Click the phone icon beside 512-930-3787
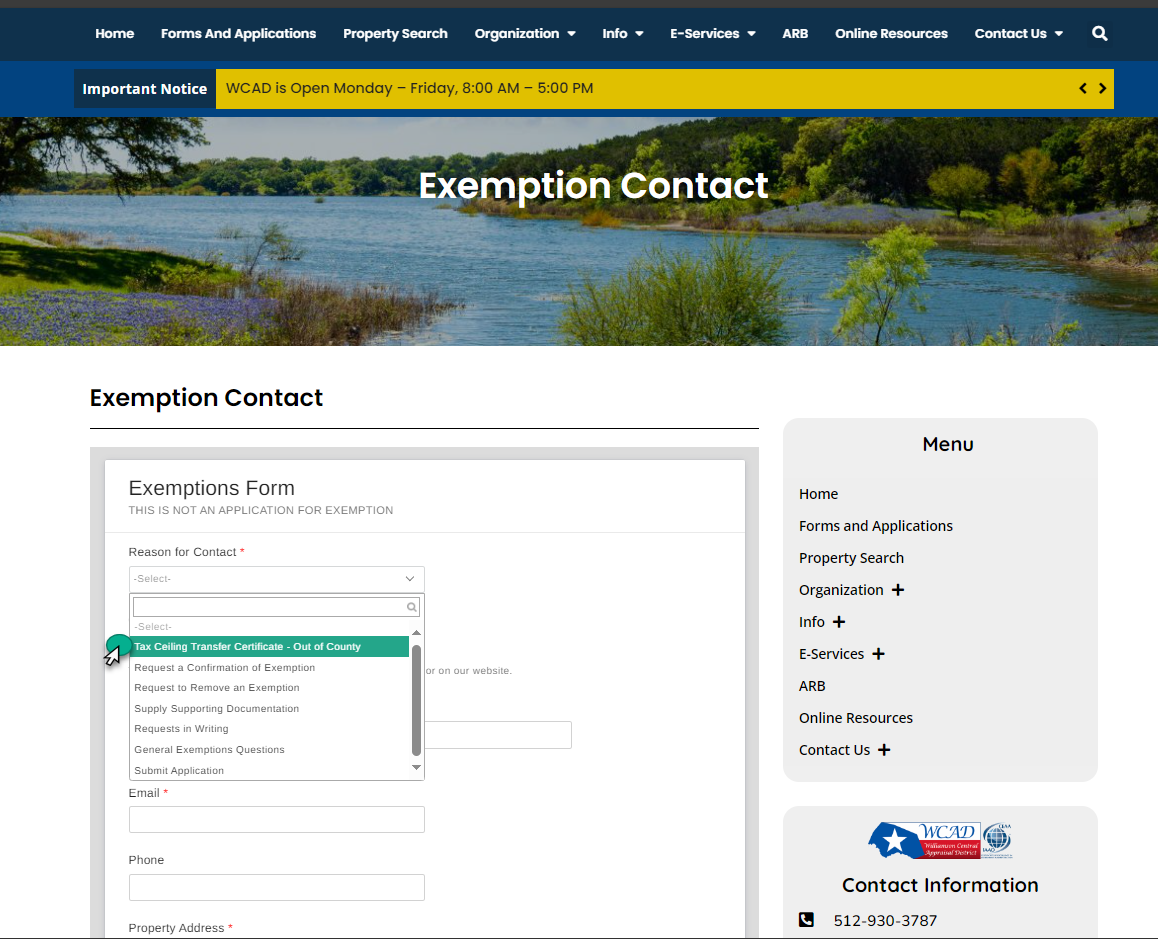Viewport: 1158px width, 939px height. click(806, 920)
